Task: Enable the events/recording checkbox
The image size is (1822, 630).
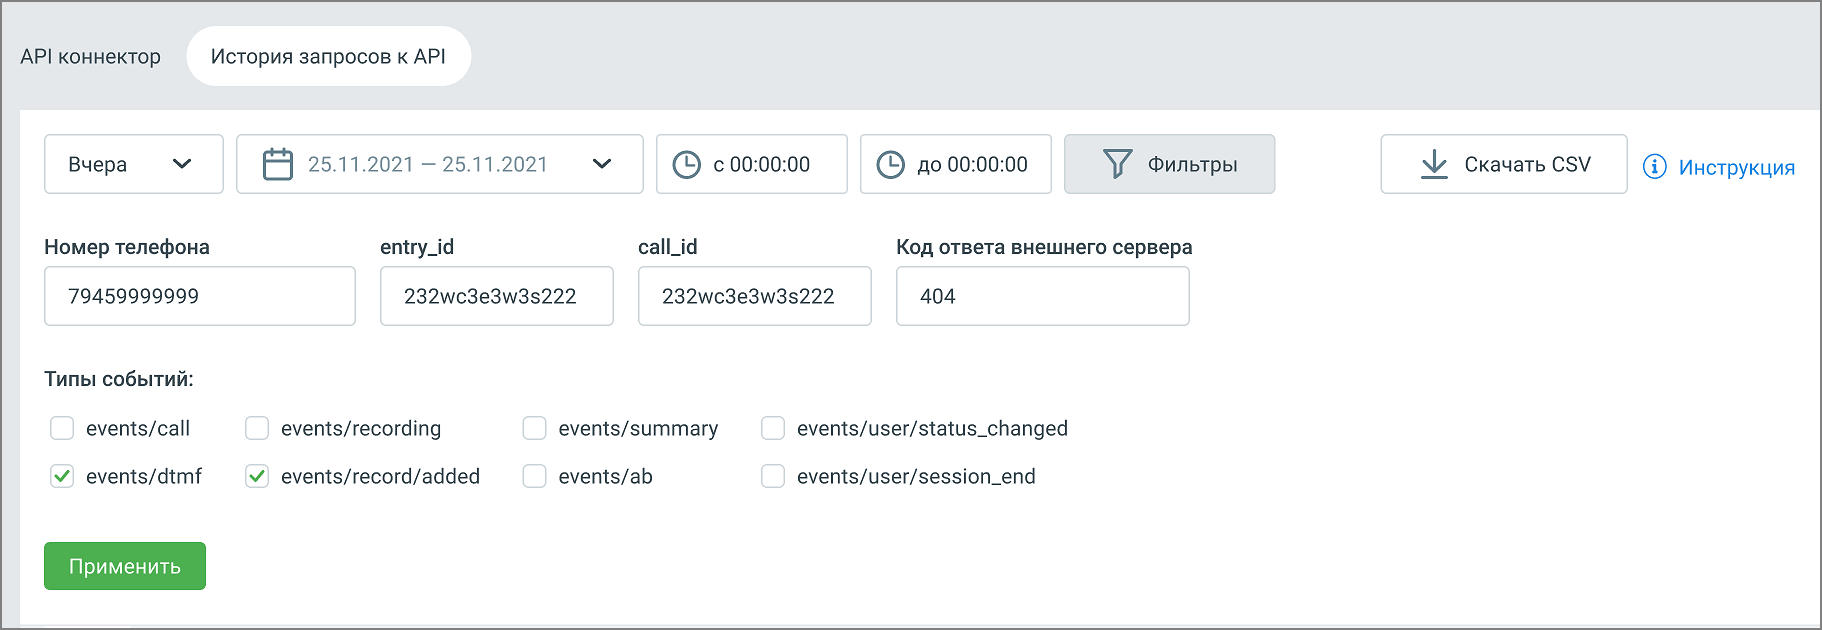Action: pos(257,428)
